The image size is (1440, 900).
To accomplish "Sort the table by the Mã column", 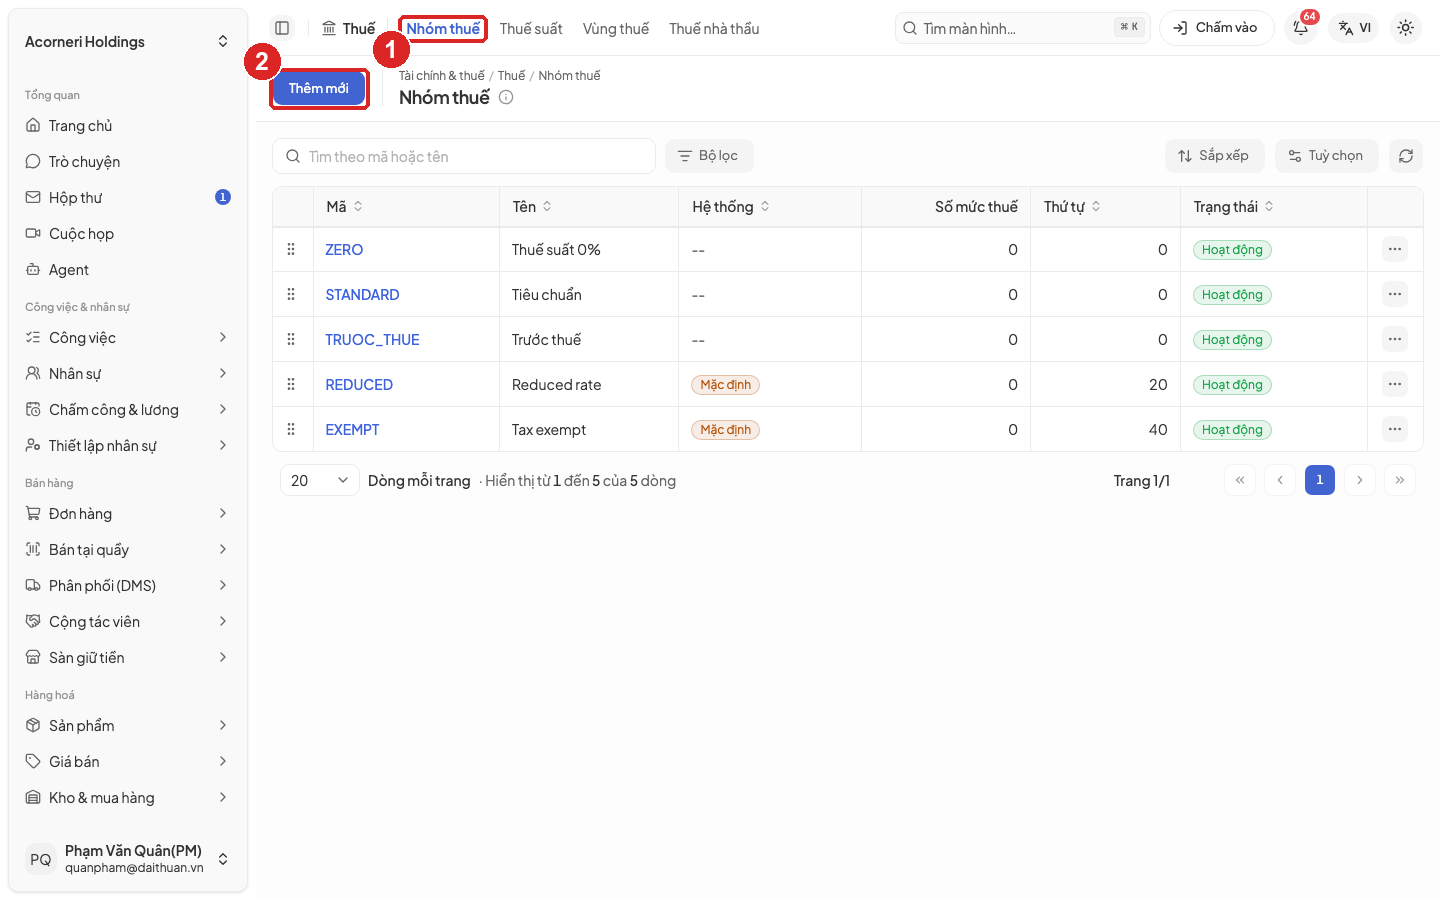I will point(344,207).
